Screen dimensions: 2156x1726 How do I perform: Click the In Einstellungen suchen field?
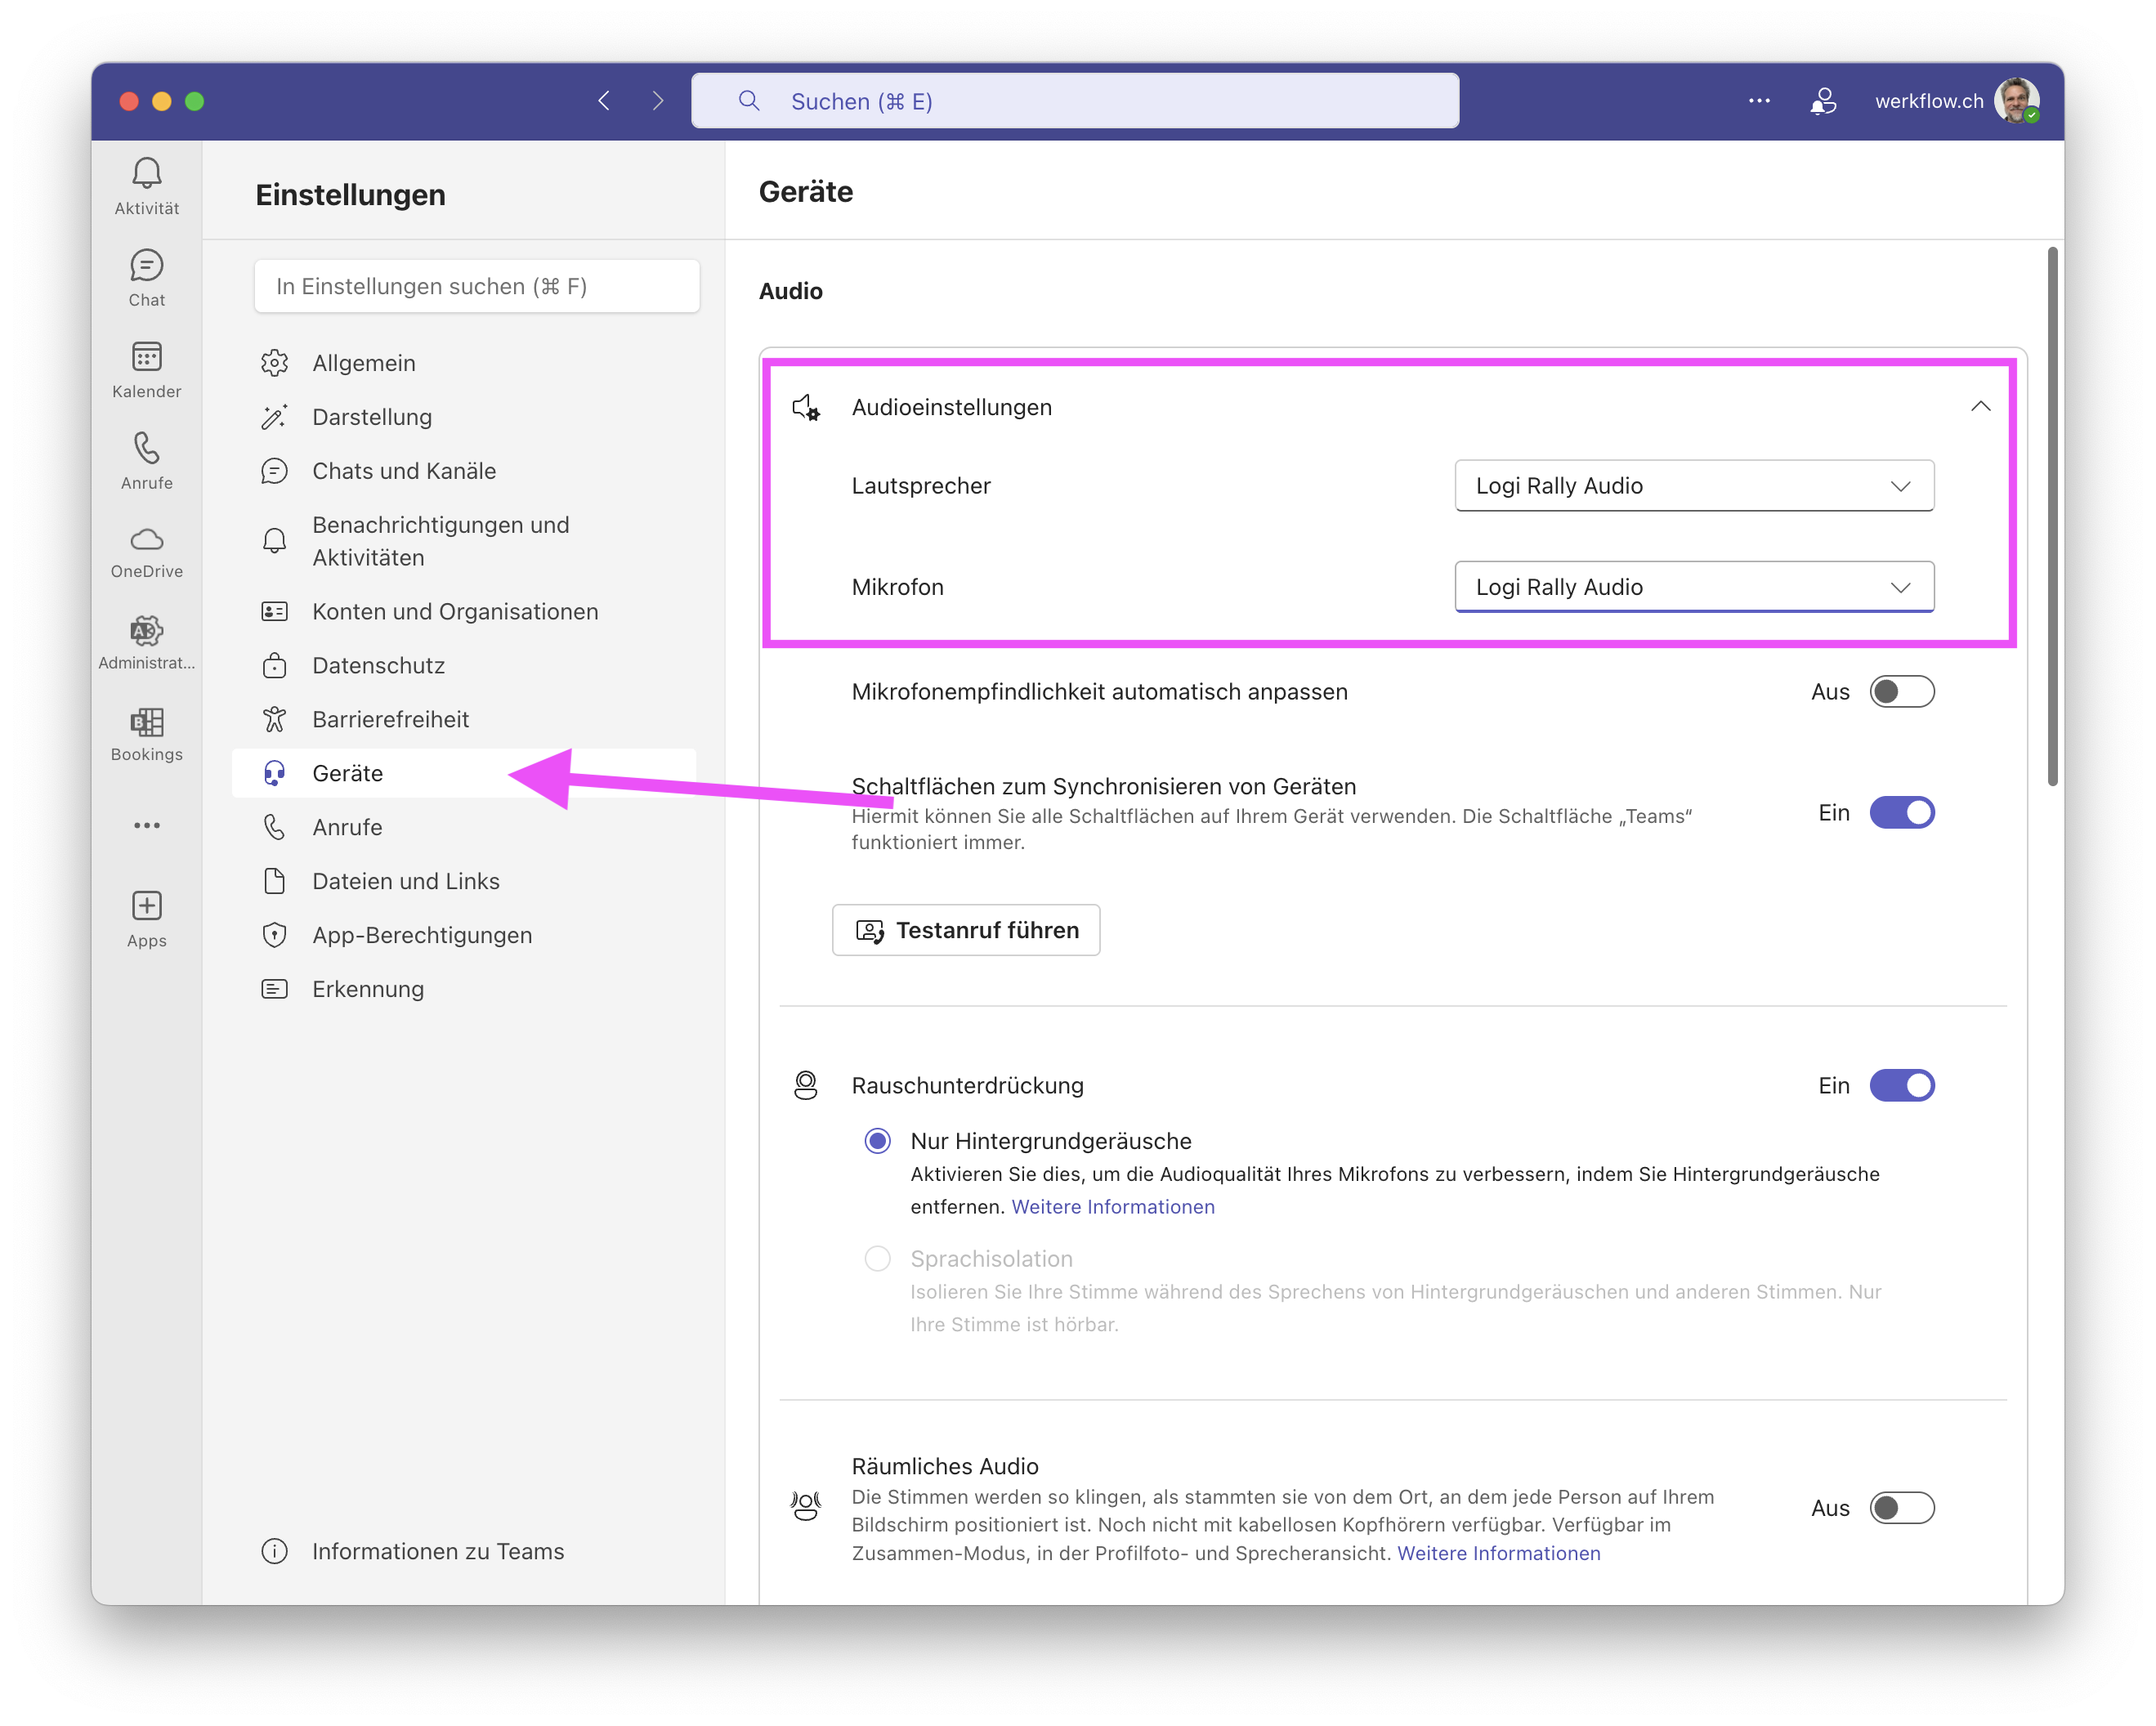(476, 287)
